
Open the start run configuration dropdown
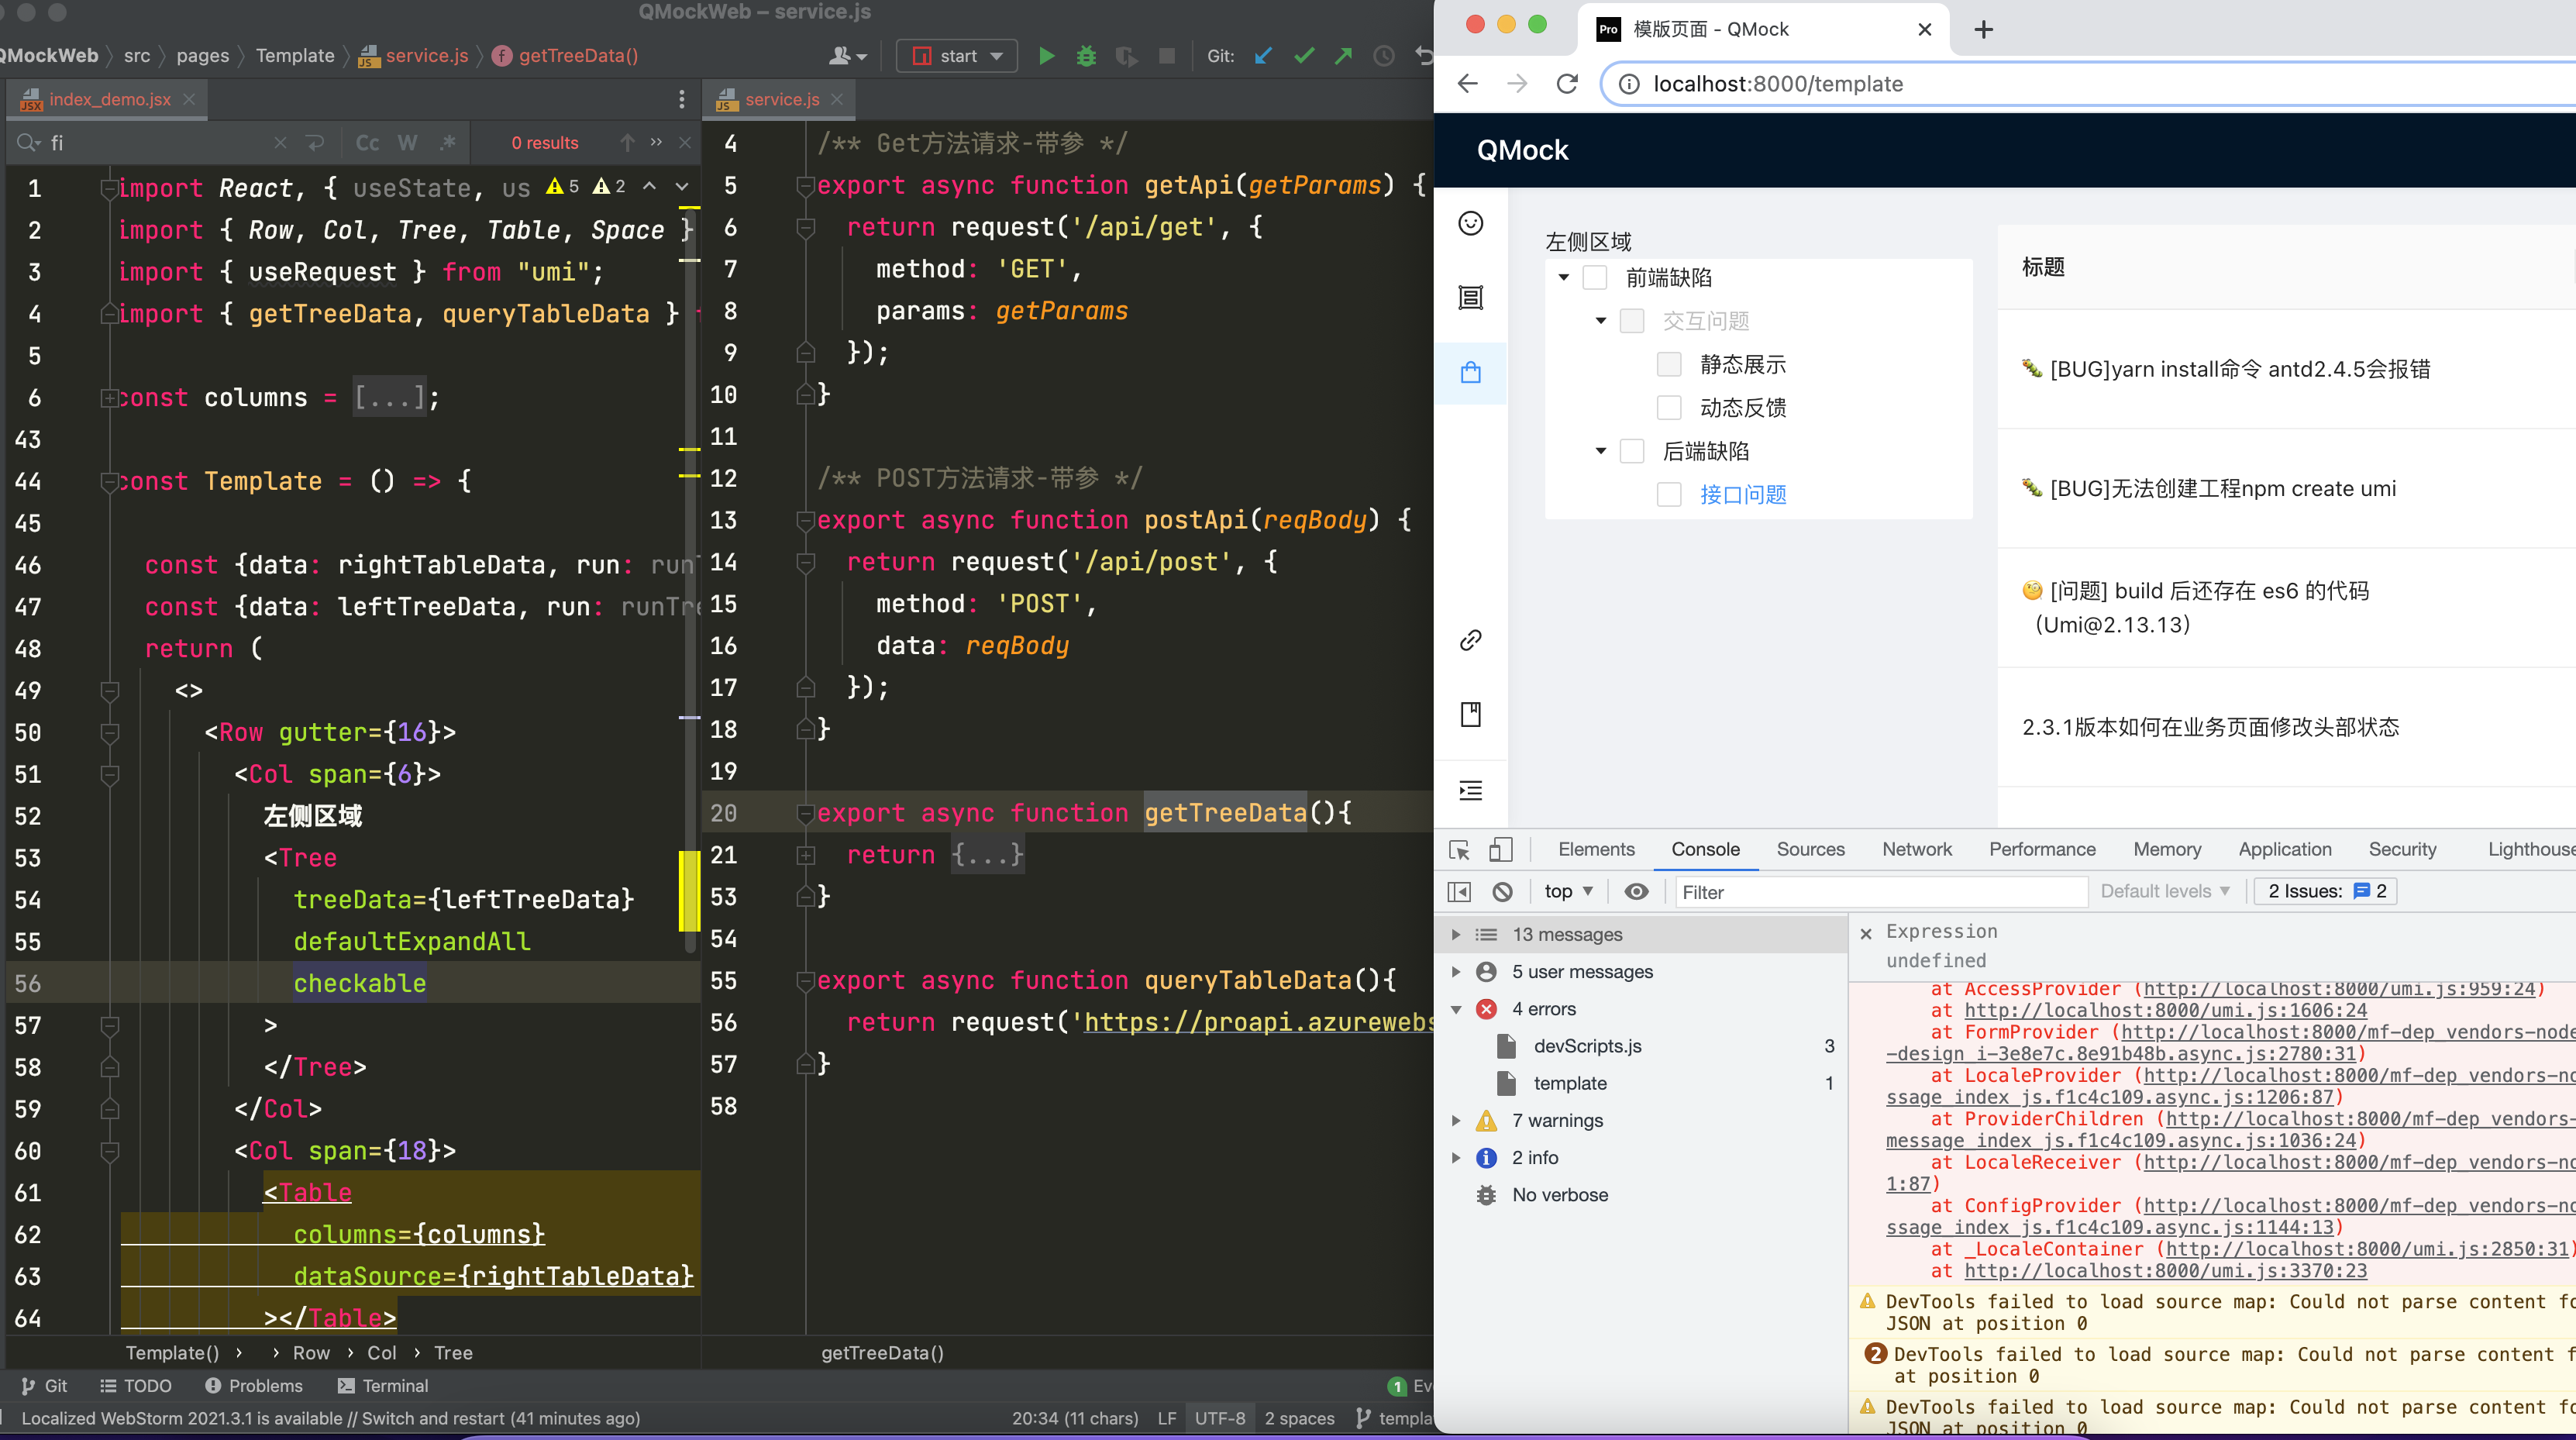[x=956, y=56]
